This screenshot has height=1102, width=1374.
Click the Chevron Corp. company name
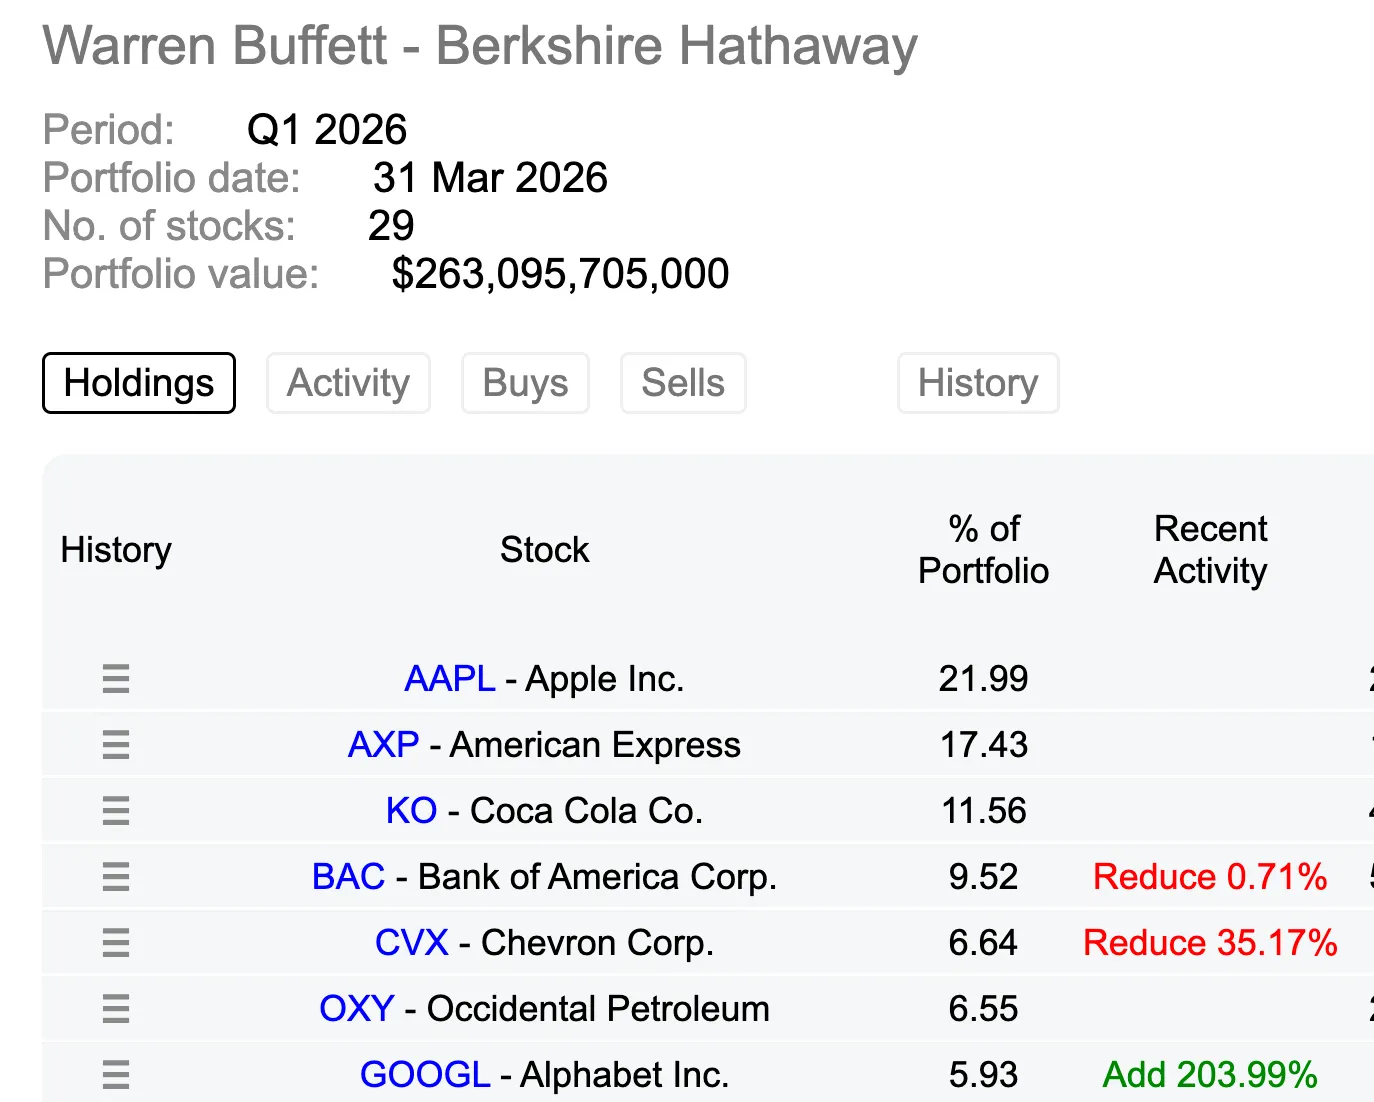[598, 943]
